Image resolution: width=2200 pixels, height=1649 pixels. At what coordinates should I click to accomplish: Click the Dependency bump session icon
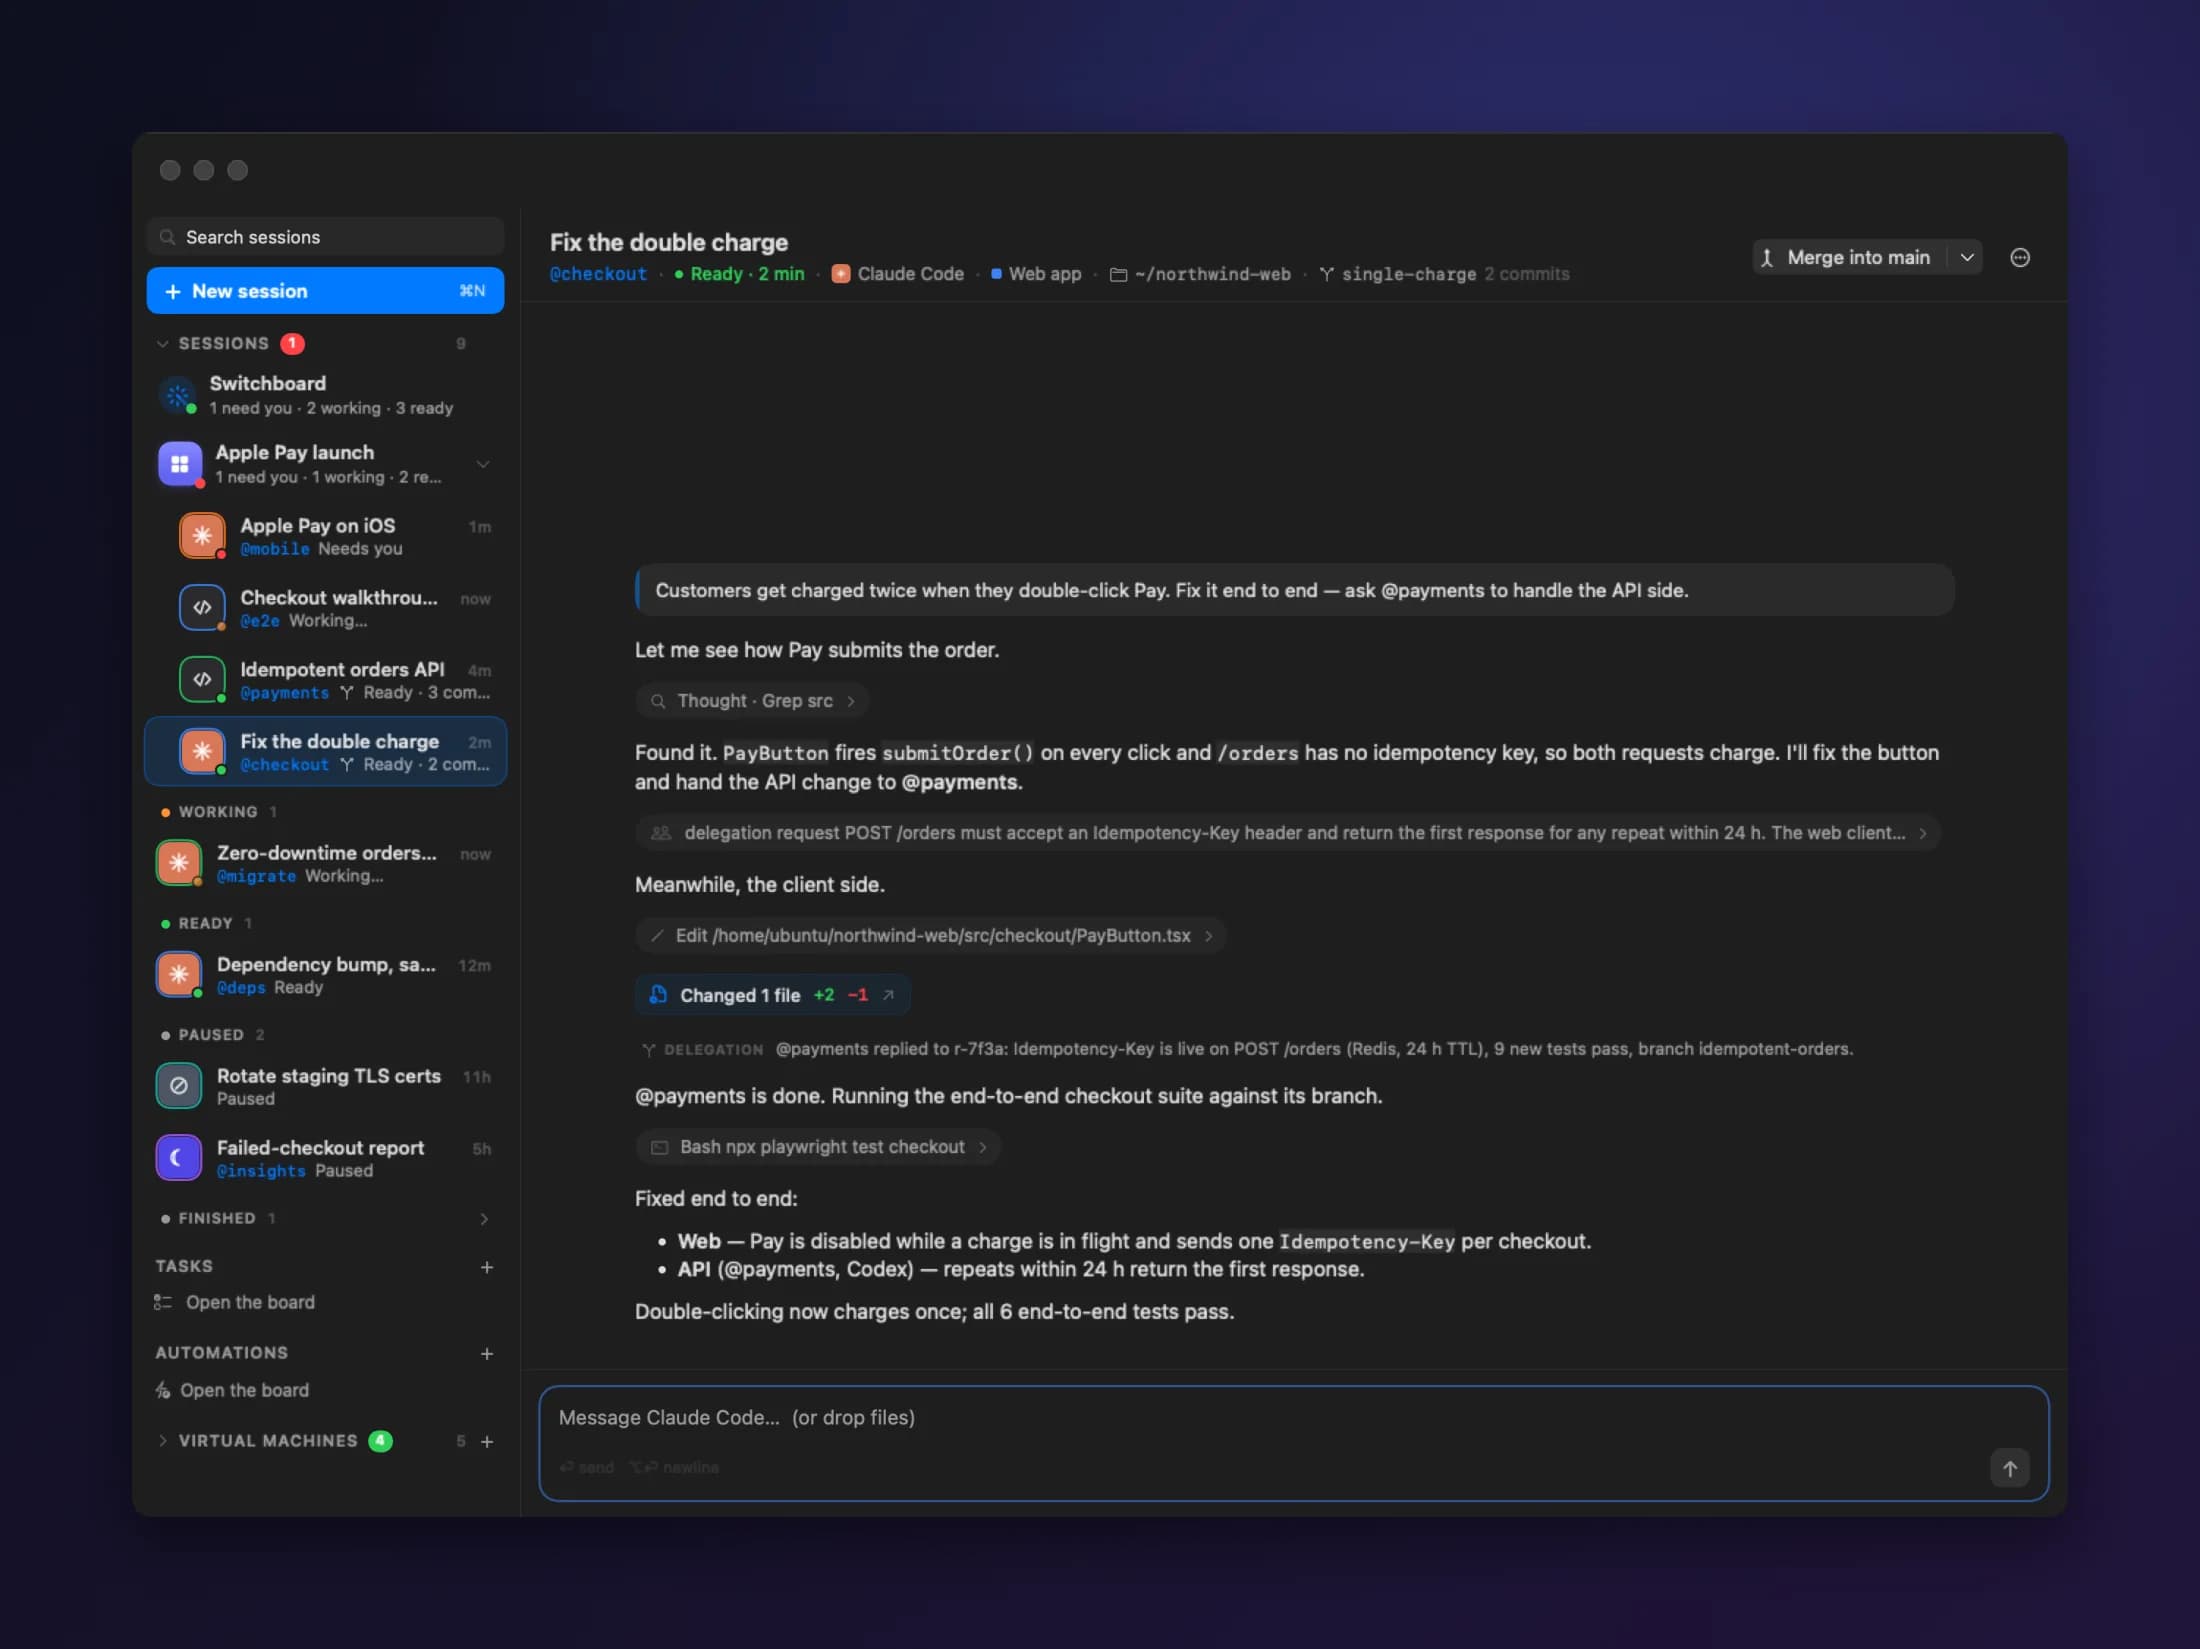pos(179,975)
